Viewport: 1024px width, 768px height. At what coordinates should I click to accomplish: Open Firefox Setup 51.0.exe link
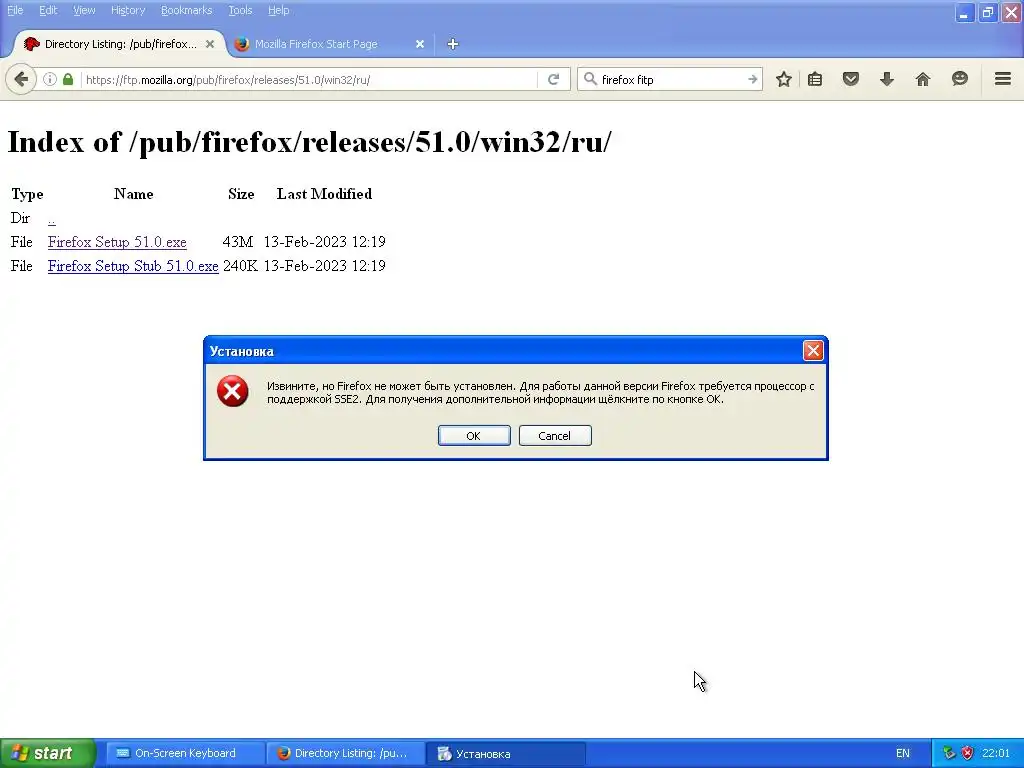point(117,242)
